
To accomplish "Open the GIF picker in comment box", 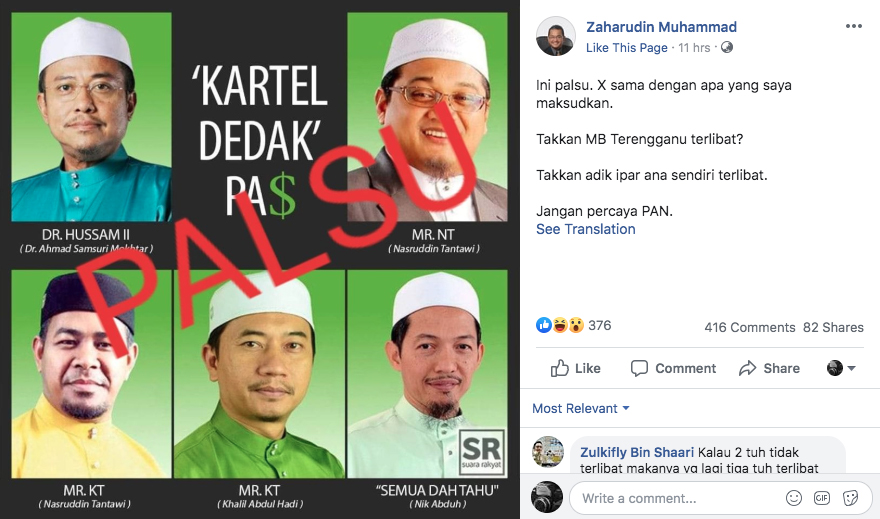I will tap(822, 498).
